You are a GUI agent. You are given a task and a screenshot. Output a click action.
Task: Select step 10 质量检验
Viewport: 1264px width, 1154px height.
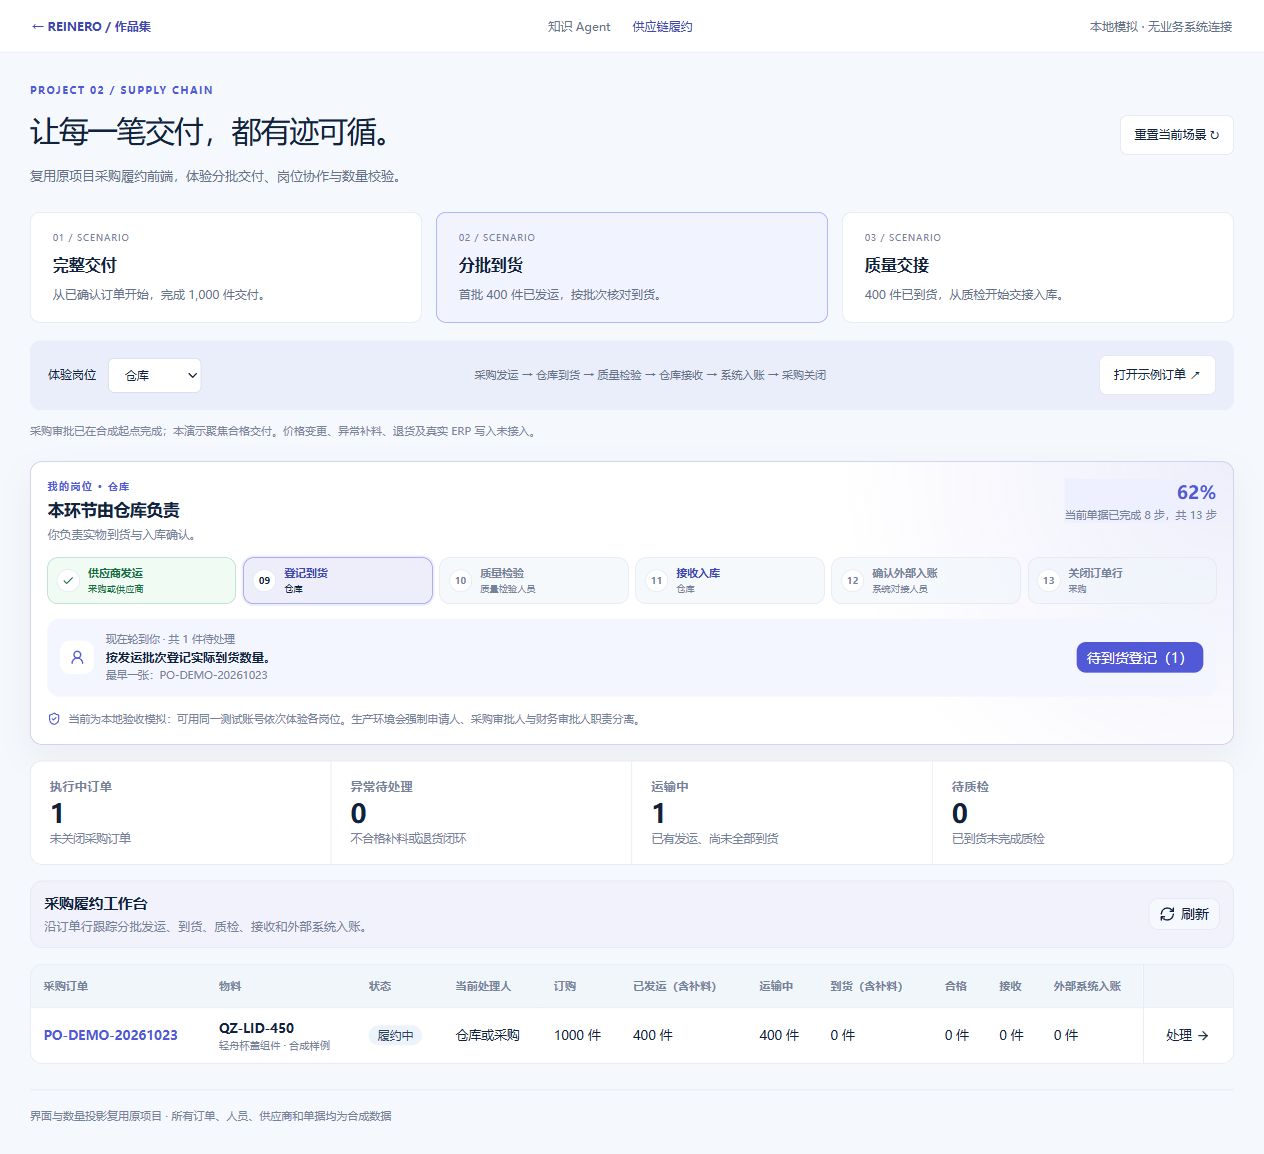tap(534, 580)
